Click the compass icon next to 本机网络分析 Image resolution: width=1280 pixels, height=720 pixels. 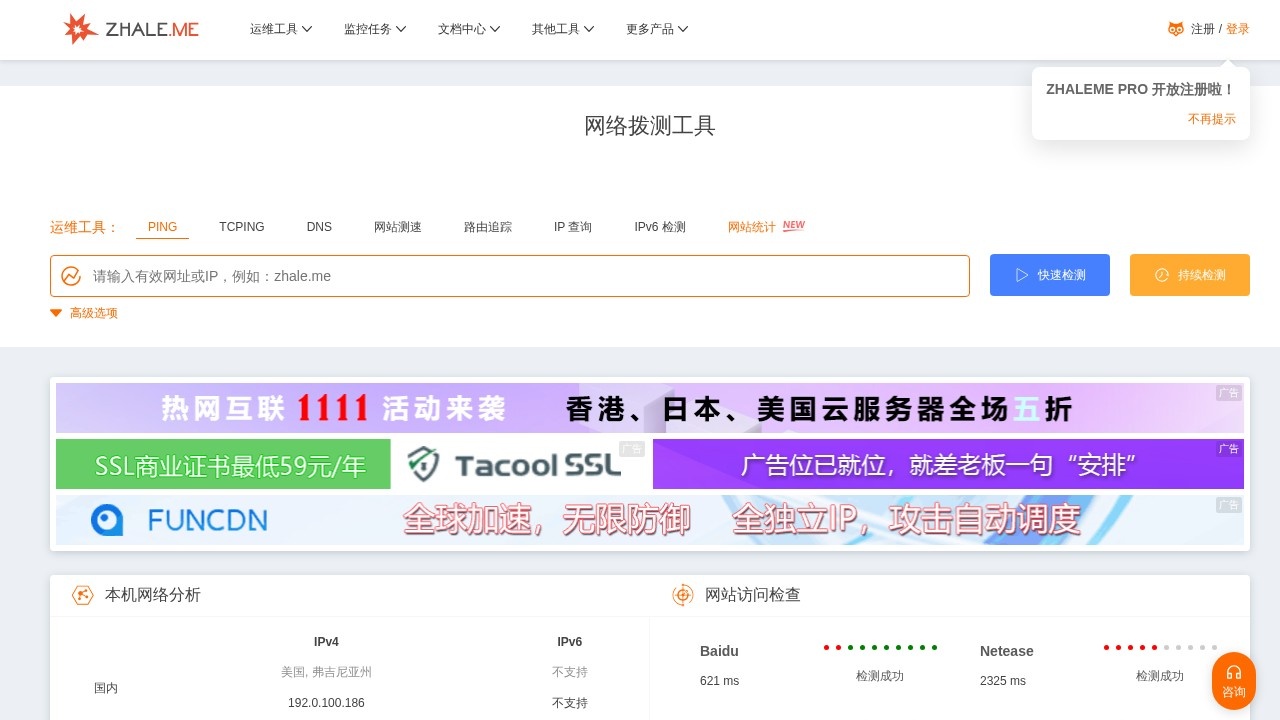83,595
